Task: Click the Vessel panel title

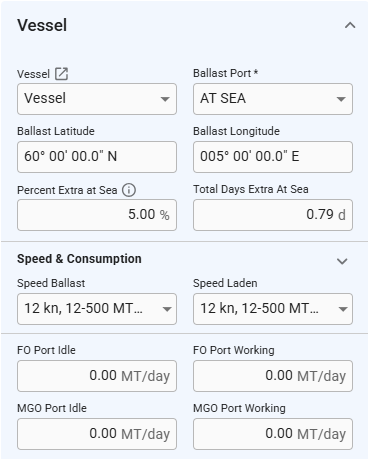Action: (x=42, y=25)
